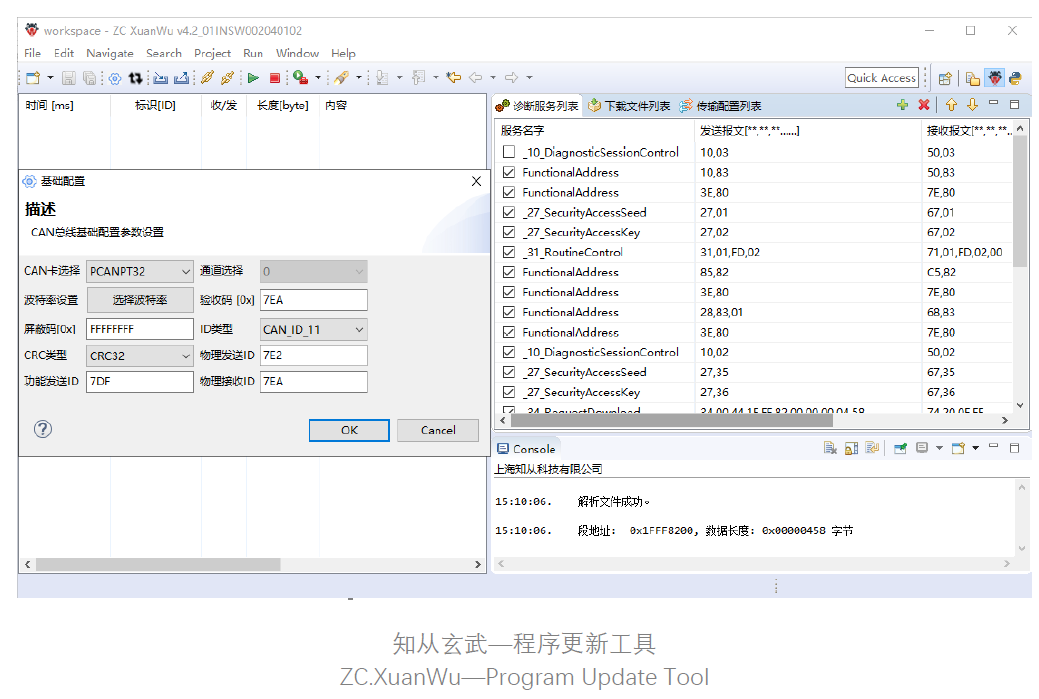Move service up with yellow up arrow
The image size is (1039, 699).
coord(951,105)
